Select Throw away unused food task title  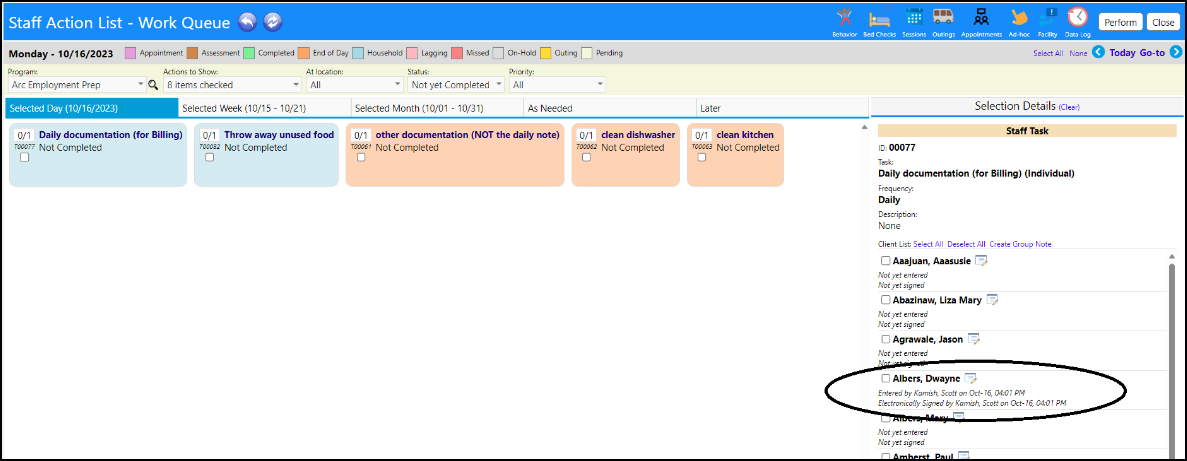pyautogui.click(x=279, y=135)
